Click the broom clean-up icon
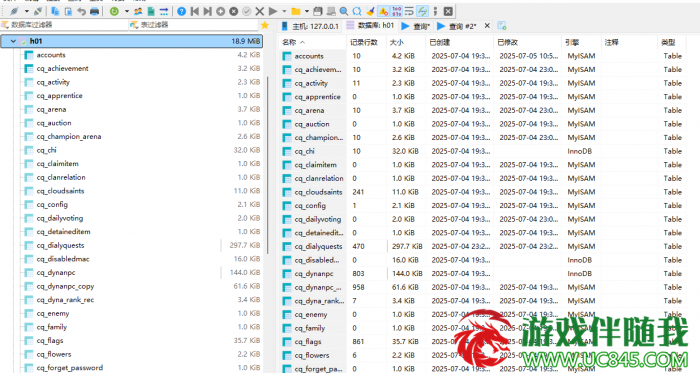 tap(370, 11)
